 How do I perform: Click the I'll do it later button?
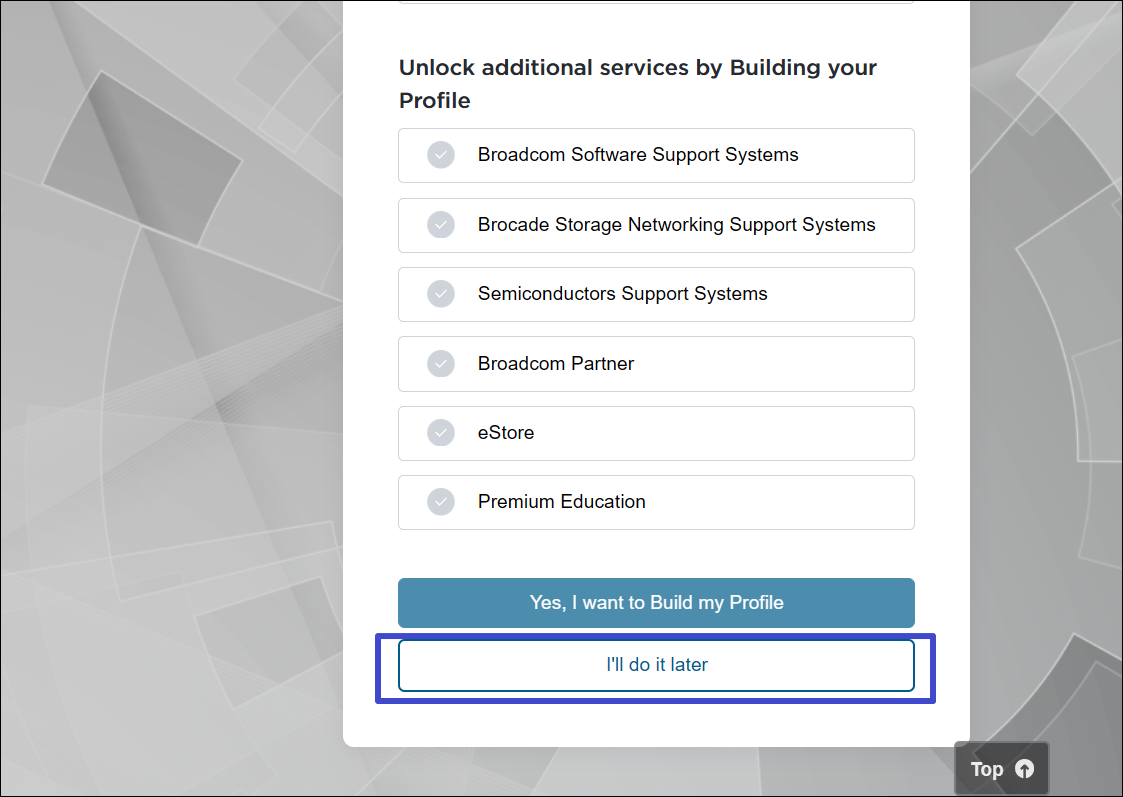(x=656, y=665)
